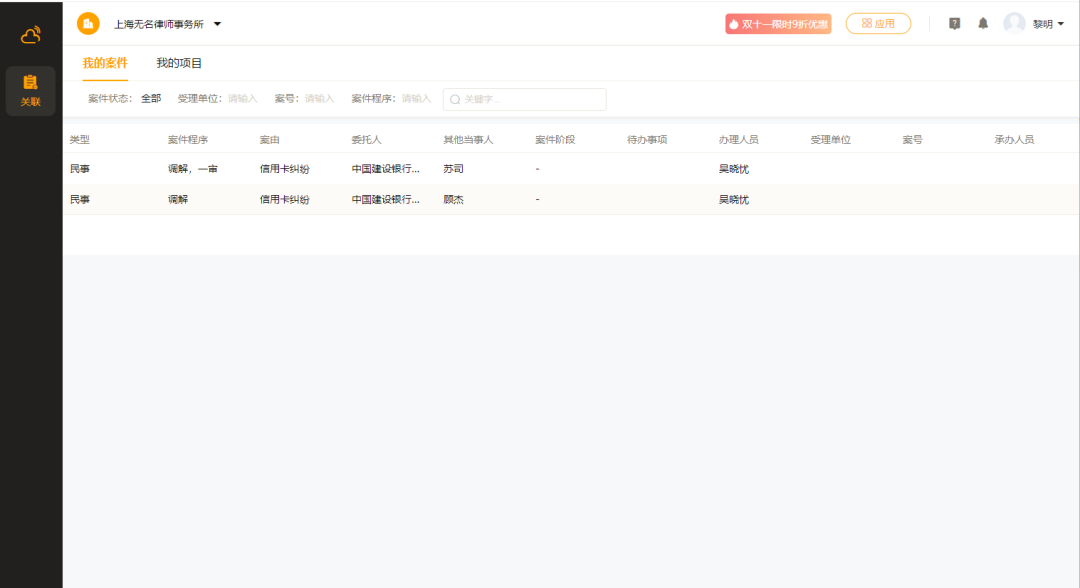Click the 案号 filter input field

click(319, 99)
